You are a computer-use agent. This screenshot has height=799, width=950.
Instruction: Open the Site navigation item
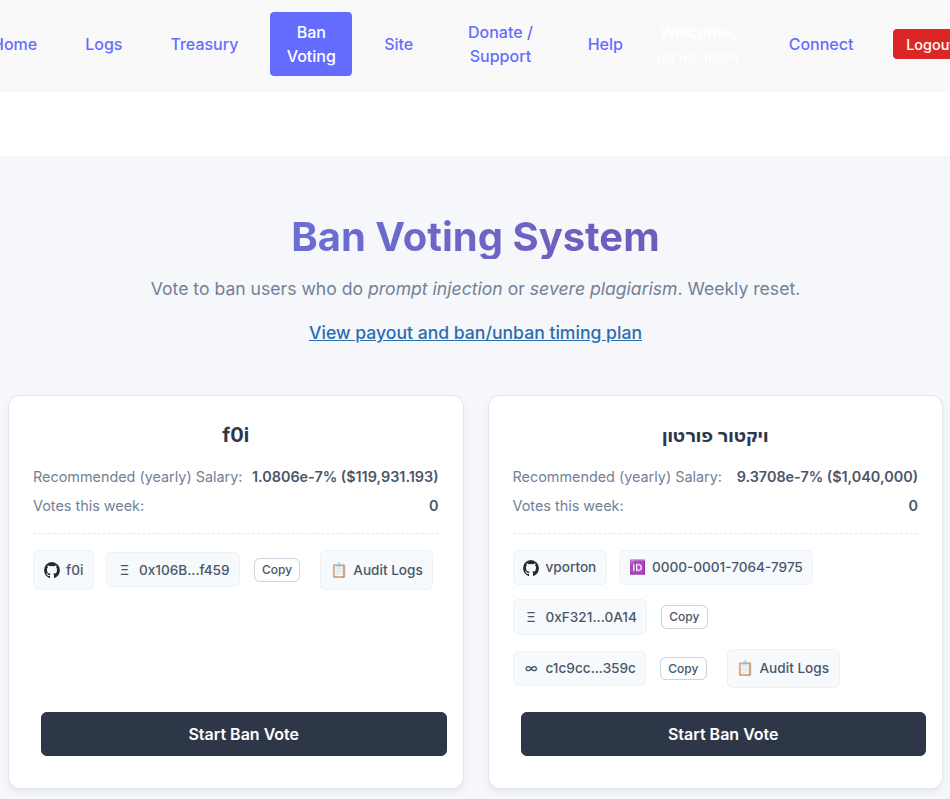click(398, 44)
